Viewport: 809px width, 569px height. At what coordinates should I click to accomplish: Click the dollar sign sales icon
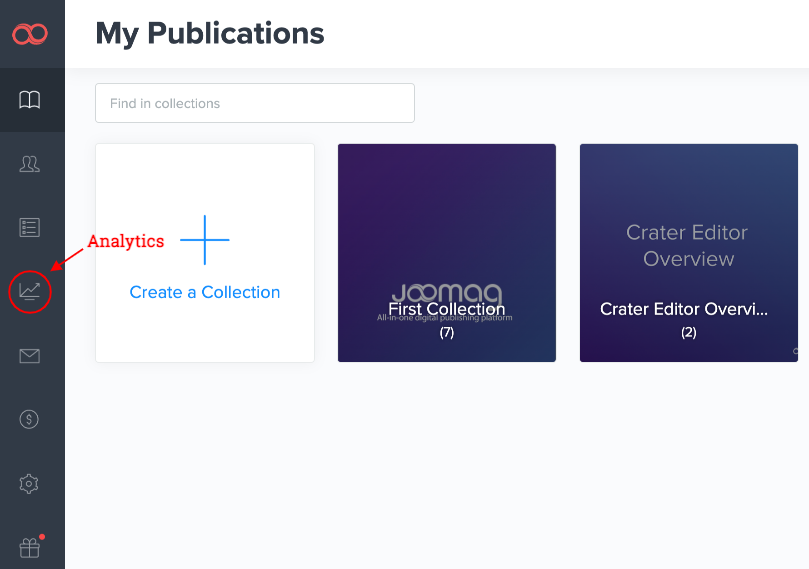(30, 420)
